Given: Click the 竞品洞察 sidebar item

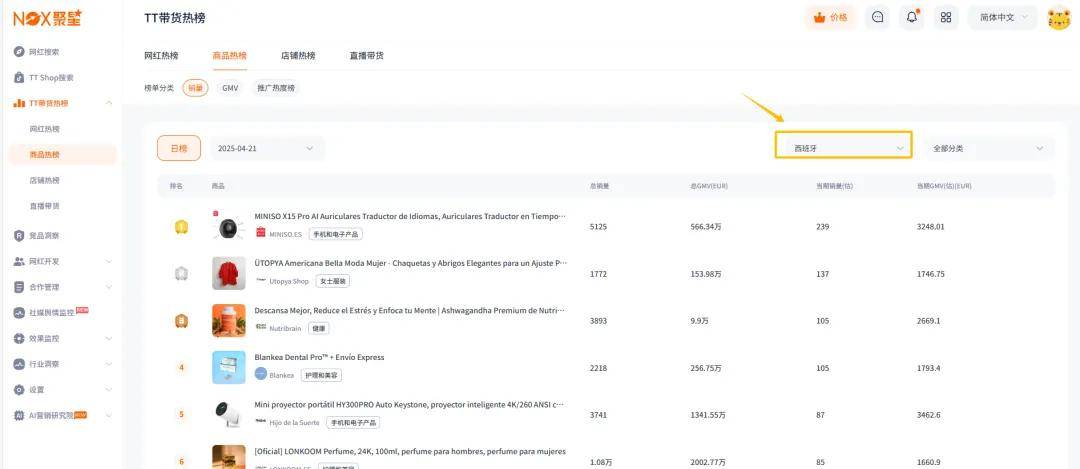Looking at the screenshot, I should [44, 235].
